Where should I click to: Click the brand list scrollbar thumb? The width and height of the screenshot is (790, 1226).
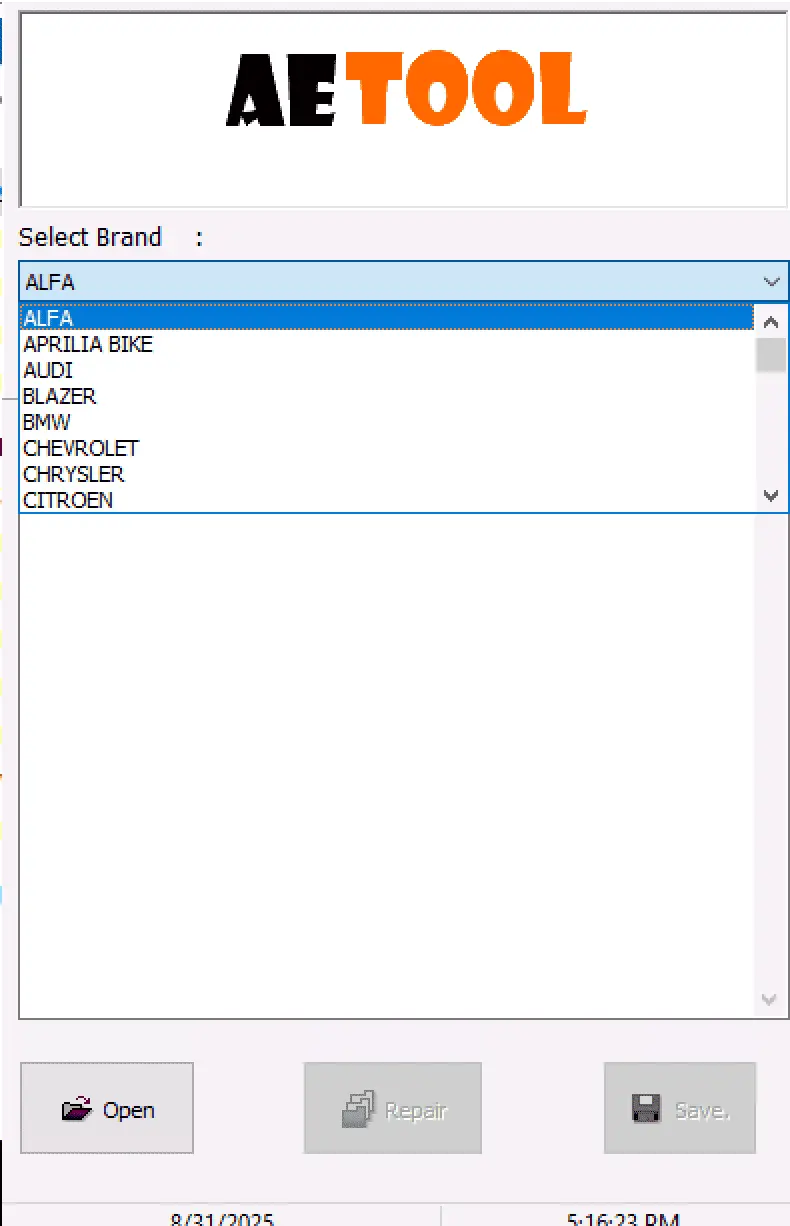tap(770, 355)
